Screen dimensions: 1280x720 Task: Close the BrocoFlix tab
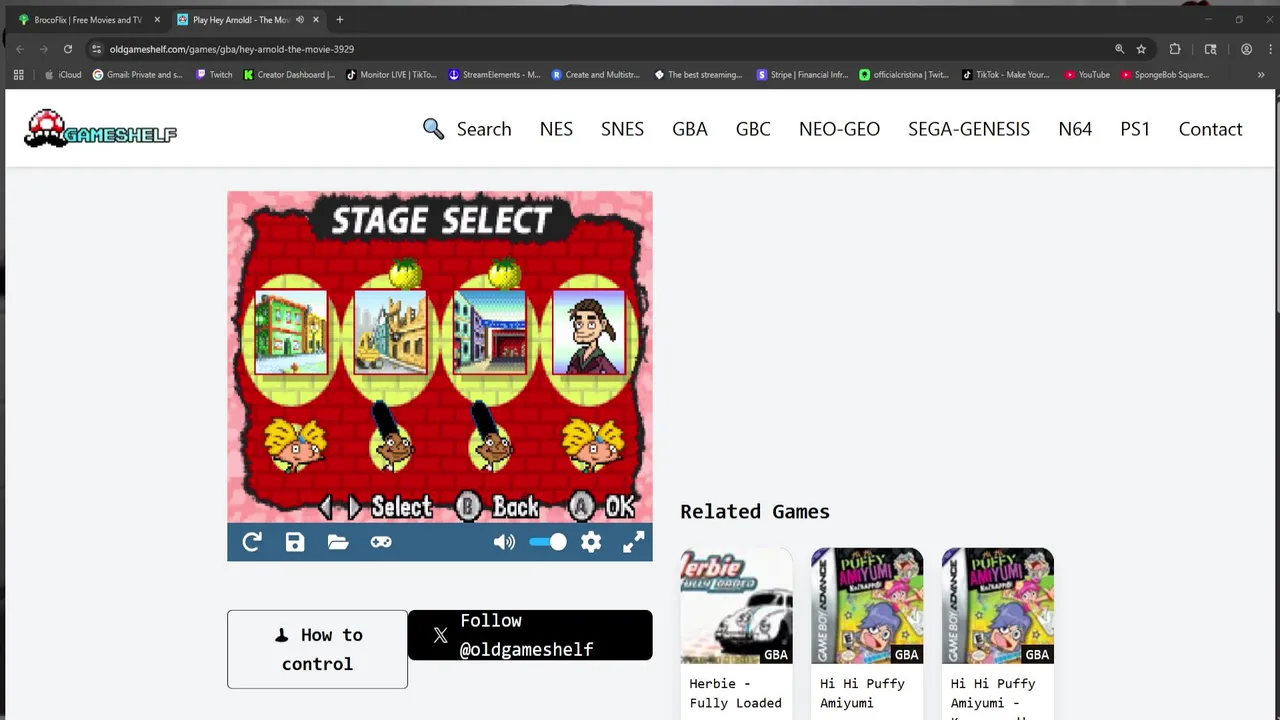click(157, 20)
